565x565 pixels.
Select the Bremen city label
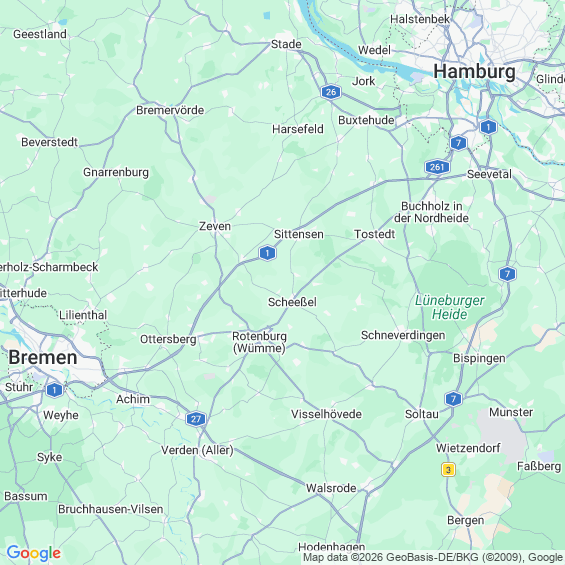coord(43,357)
